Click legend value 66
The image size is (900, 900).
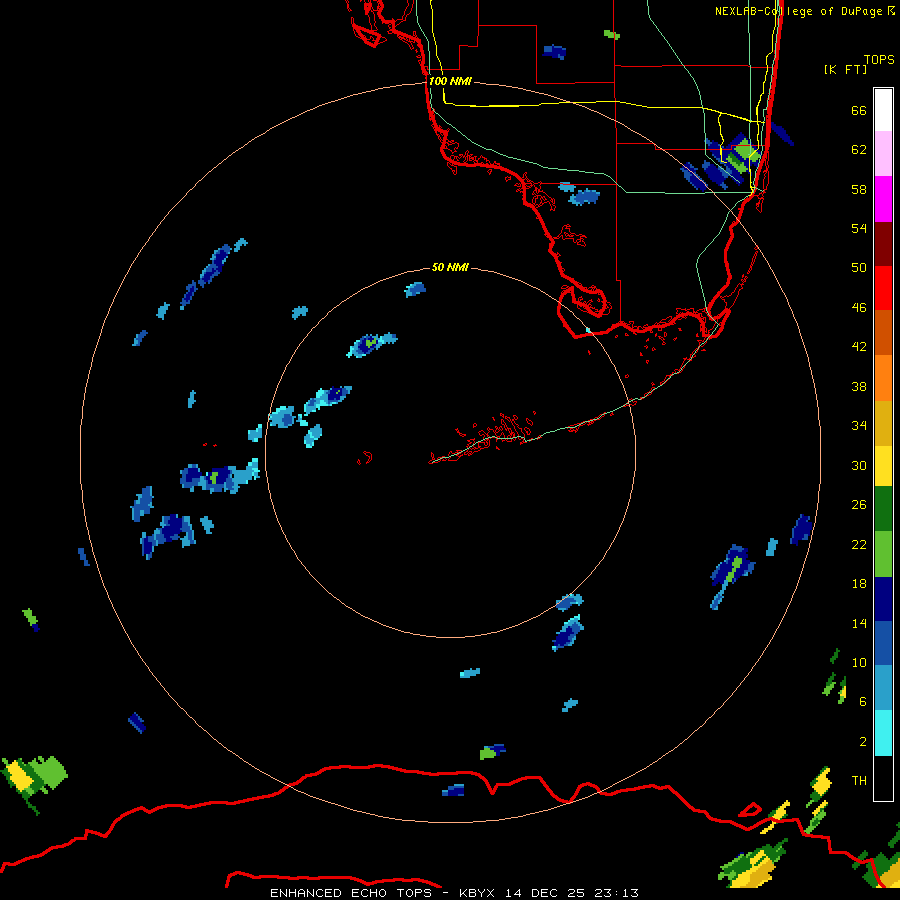click(x=859, y=110)
